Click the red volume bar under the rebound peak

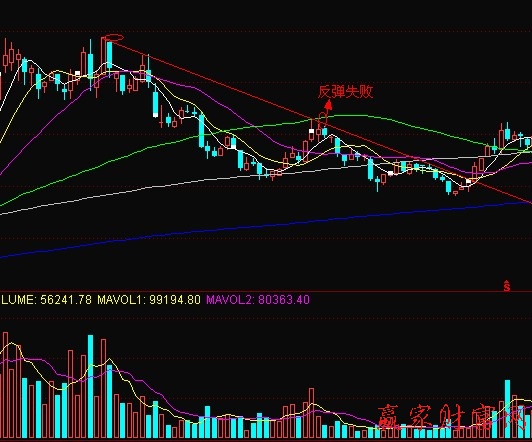tap(311, 413)
